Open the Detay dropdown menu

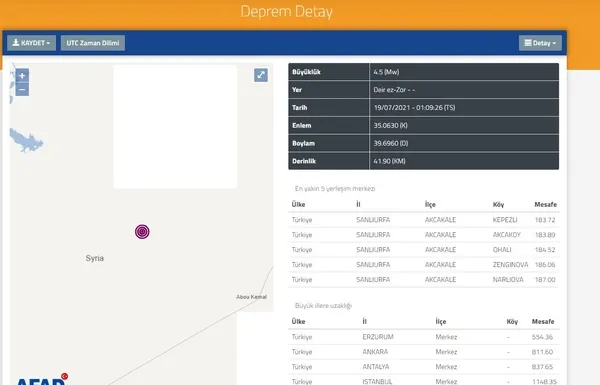coord(540,43)
